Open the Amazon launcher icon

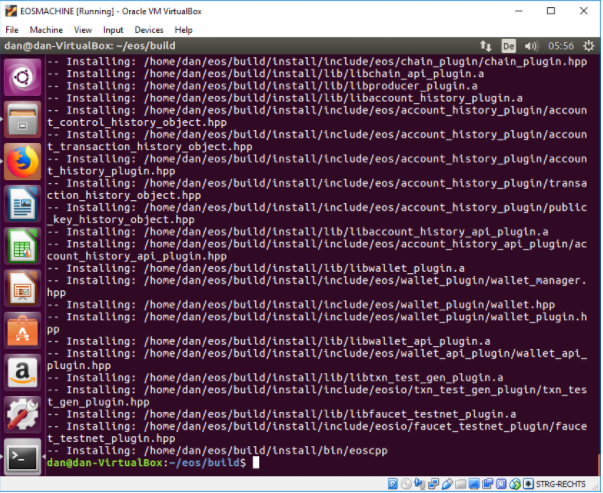pos(22,373)
